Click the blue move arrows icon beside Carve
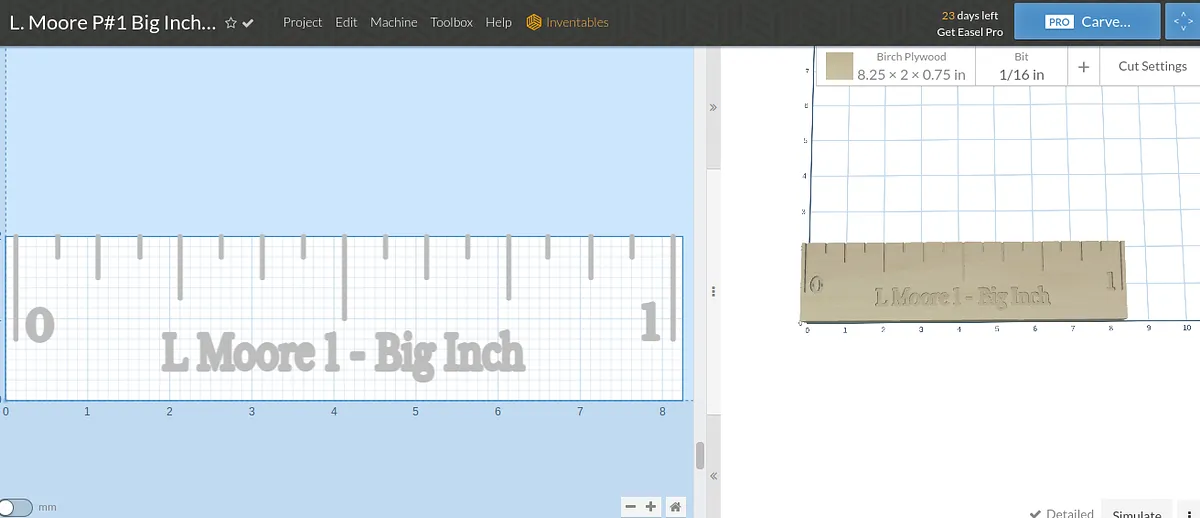Screen dimensions: 1200x518 coord(1182,21)
